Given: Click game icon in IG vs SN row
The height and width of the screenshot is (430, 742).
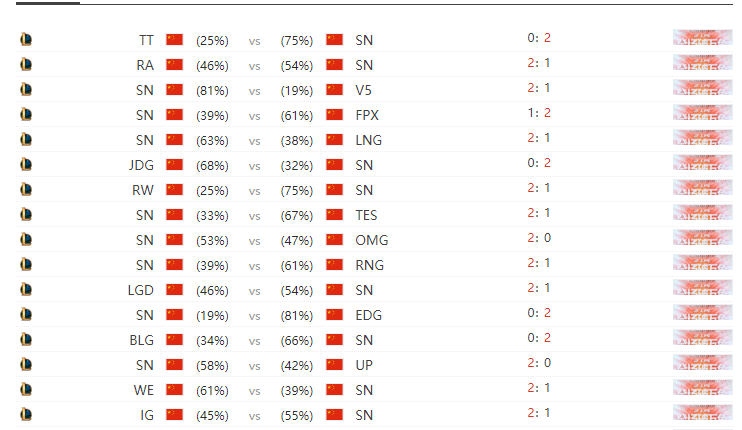Looking at the screenshot, I should coord(26,414).
